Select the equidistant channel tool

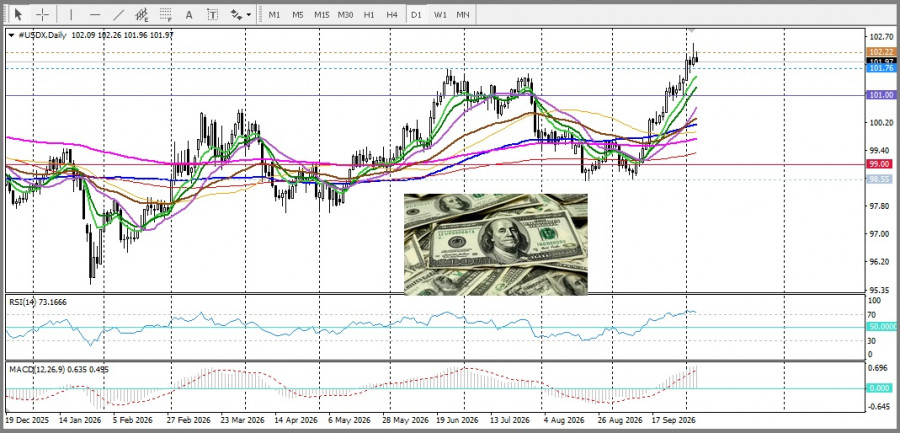point(142,14)
